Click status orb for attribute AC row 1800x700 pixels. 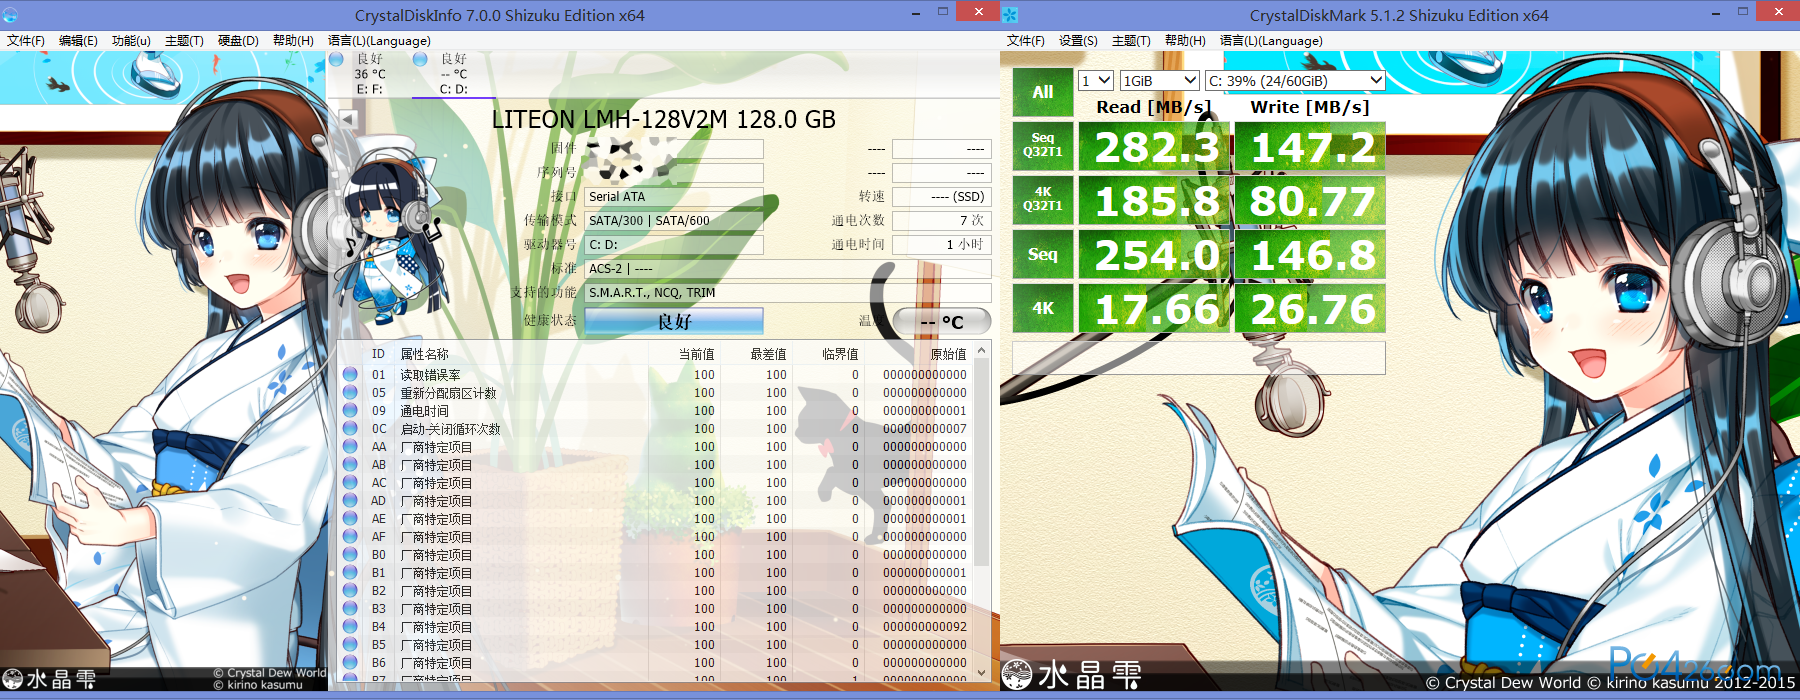(350, 482)
